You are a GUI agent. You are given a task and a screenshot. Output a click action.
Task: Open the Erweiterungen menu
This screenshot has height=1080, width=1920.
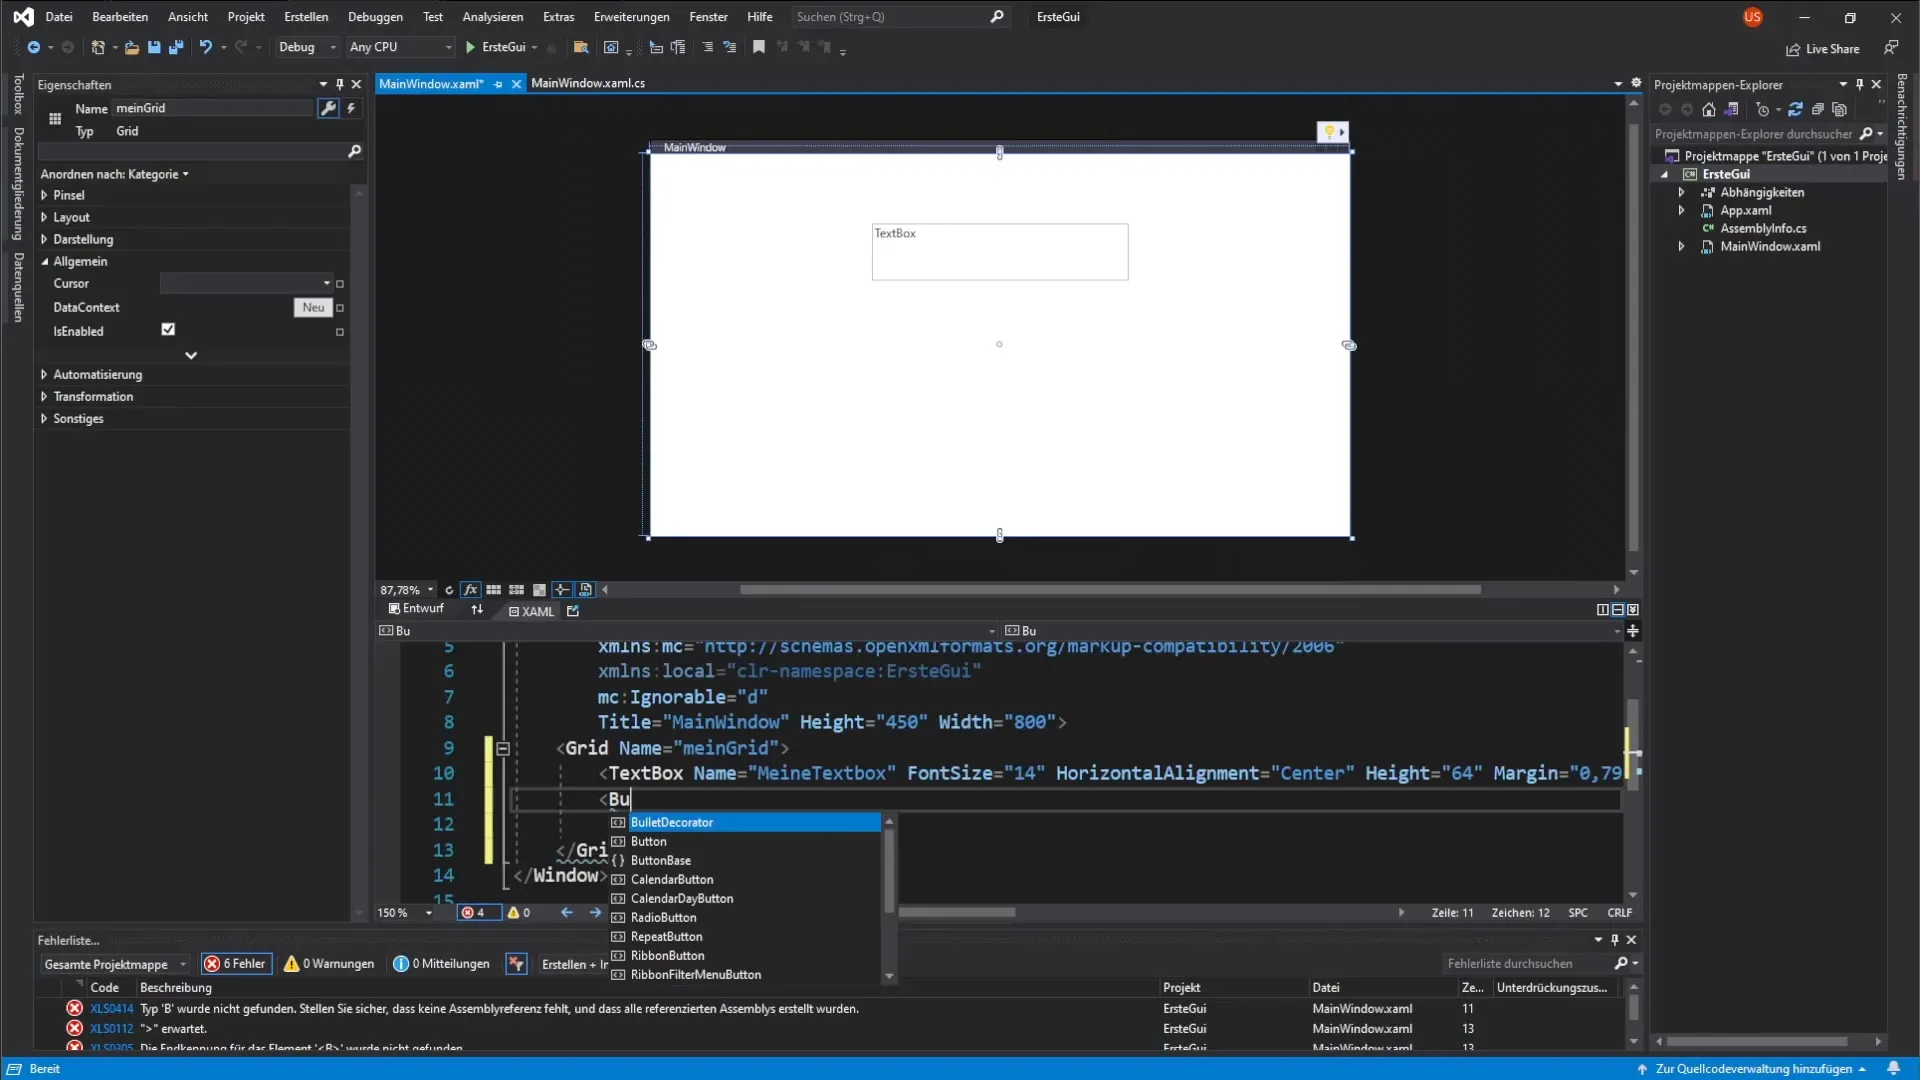pos(631,17)
